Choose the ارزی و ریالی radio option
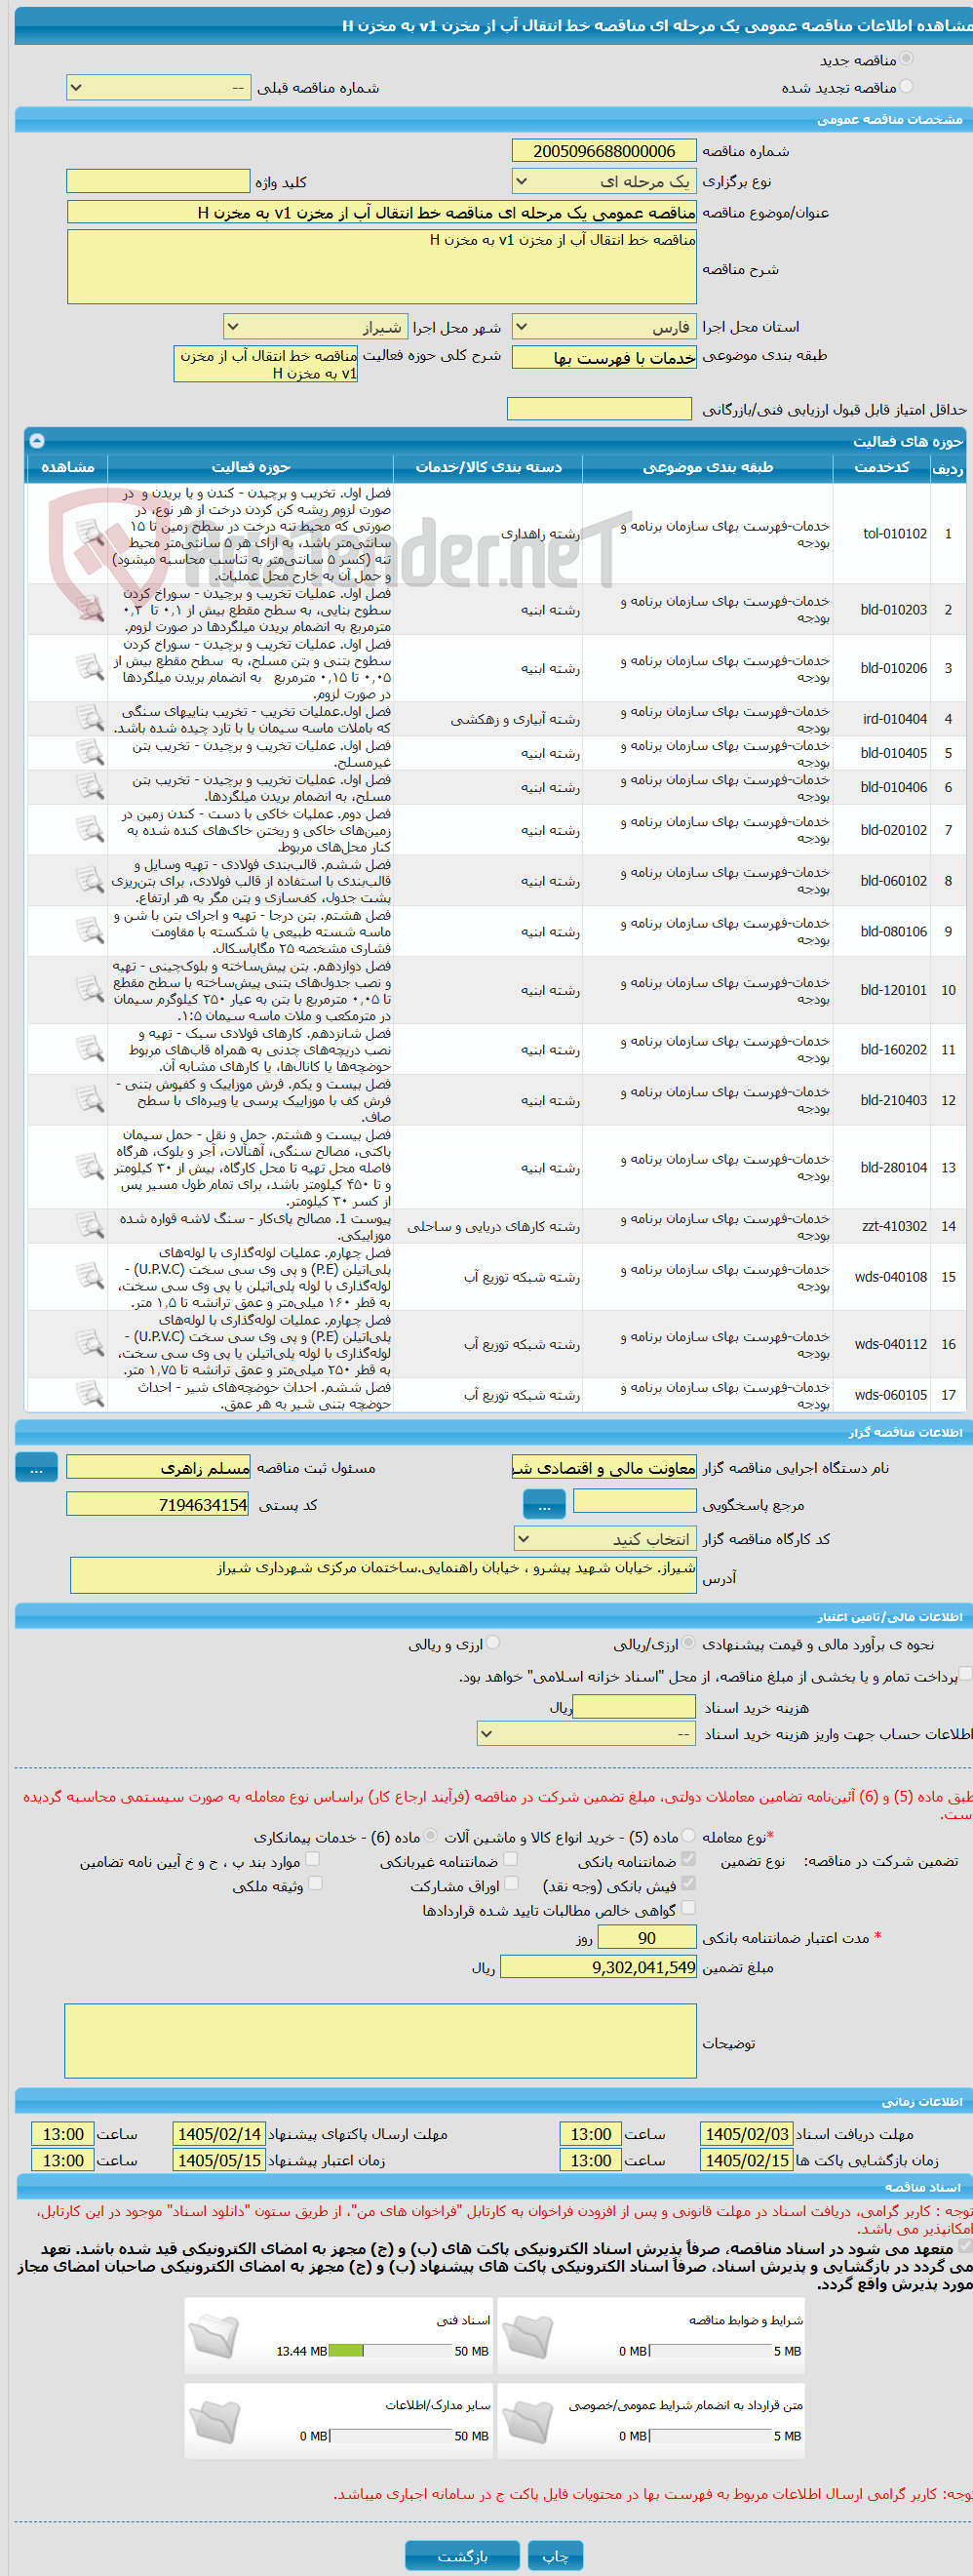 493,1643
